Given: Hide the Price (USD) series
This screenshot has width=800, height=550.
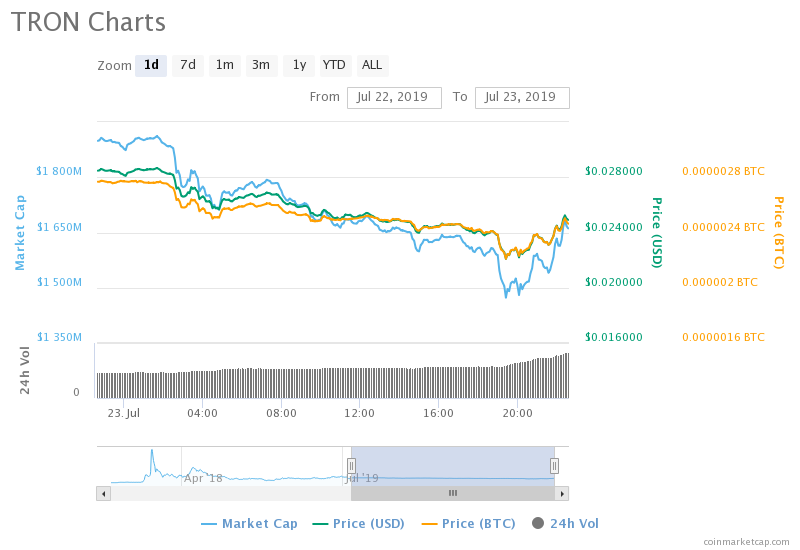Looking at the screenshot, I should coord(360,523).
